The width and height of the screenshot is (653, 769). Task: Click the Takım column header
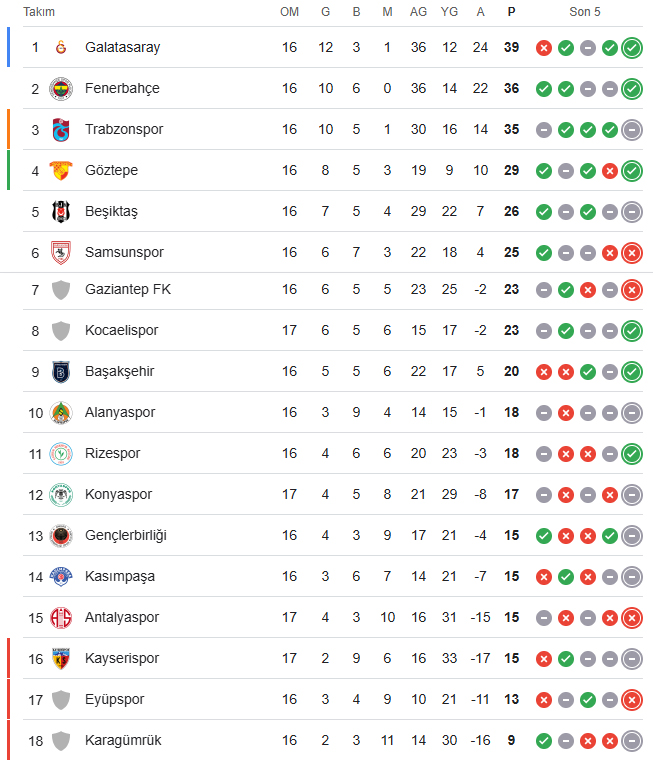pyautogui.click(x=39, y=12)
